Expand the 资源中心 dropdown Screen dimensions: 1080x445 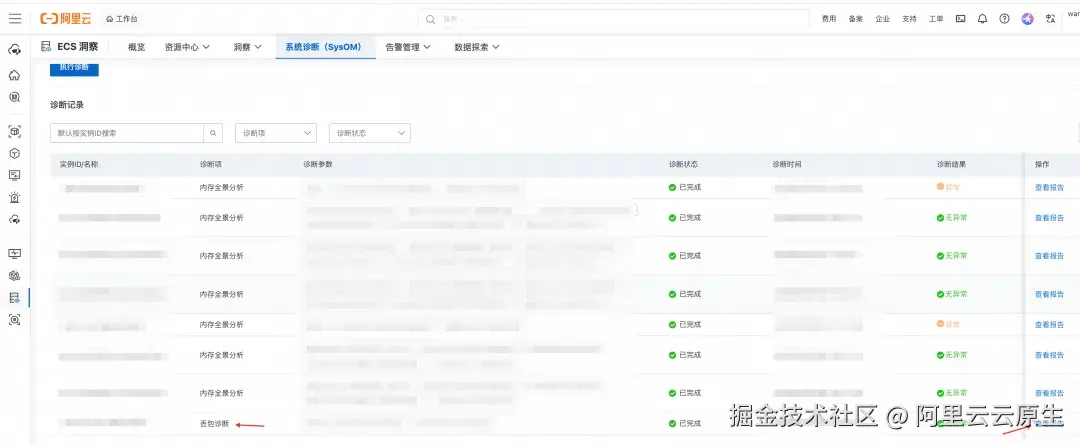187,48
